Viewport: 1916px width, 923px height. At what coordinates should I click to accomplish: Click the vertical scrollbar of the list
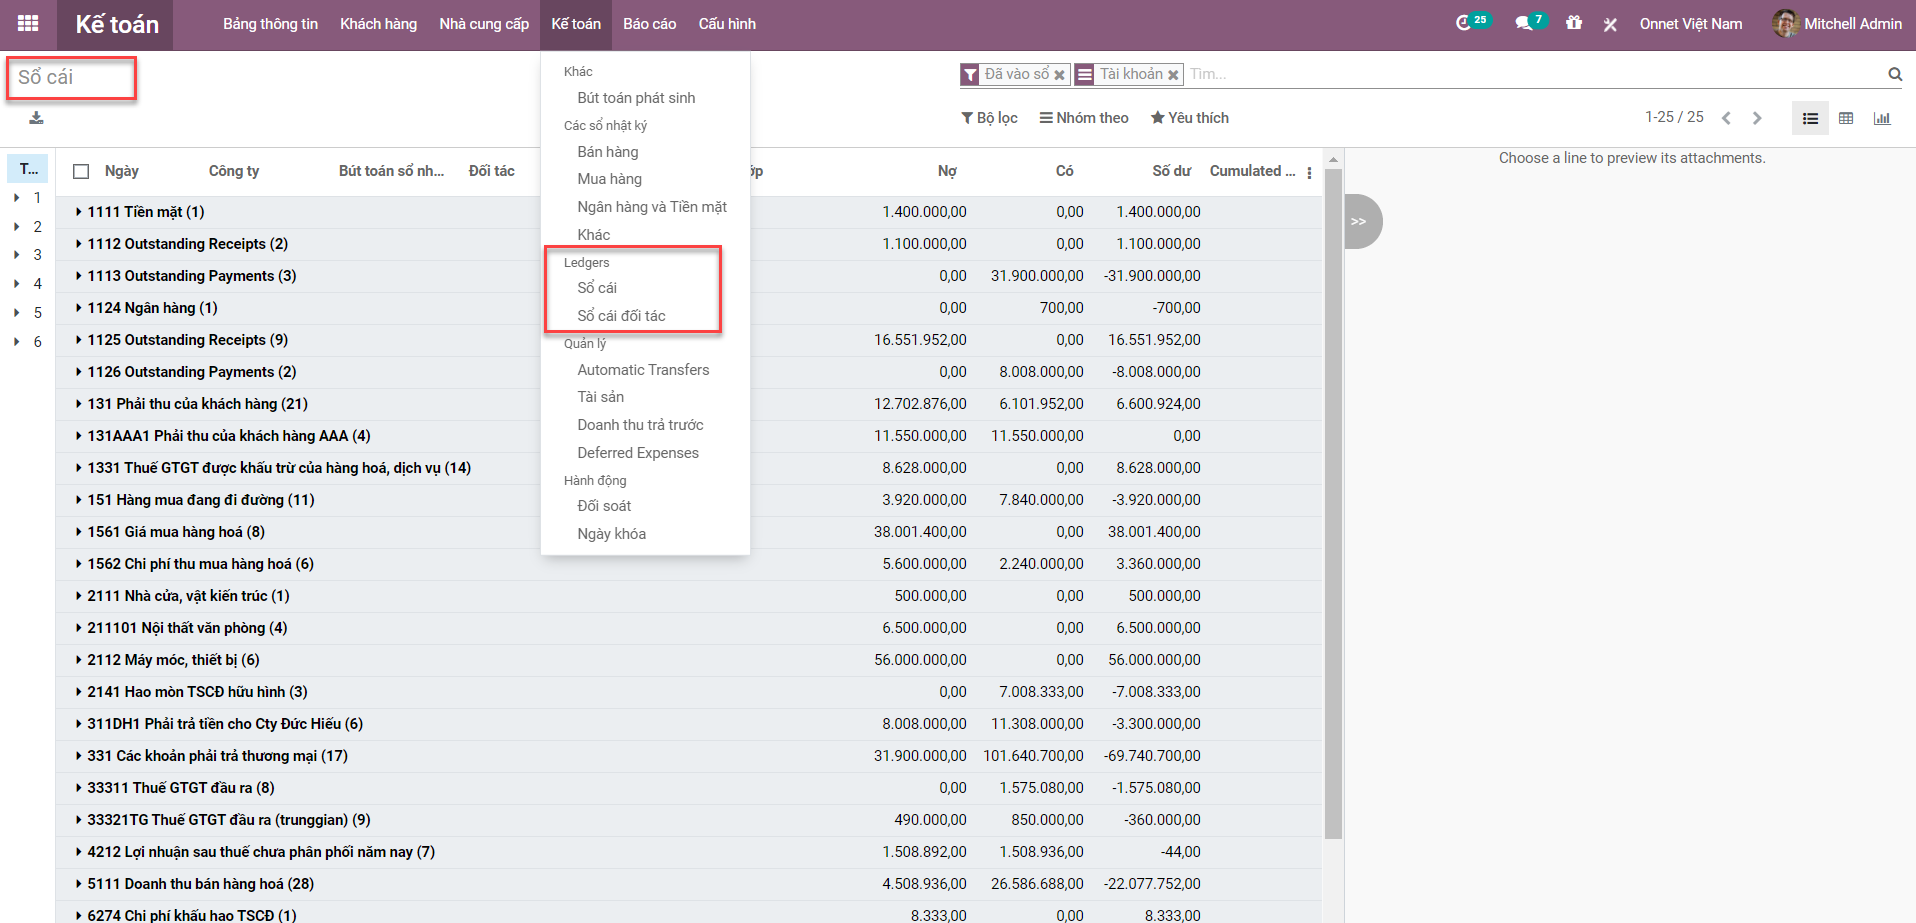[1332, 500]
